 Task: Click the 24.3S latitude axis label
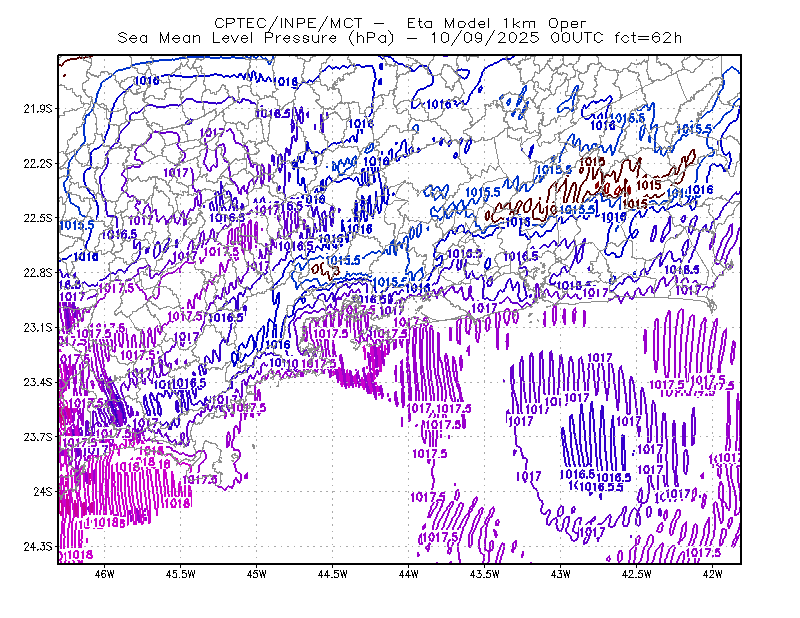coord(38,547)
